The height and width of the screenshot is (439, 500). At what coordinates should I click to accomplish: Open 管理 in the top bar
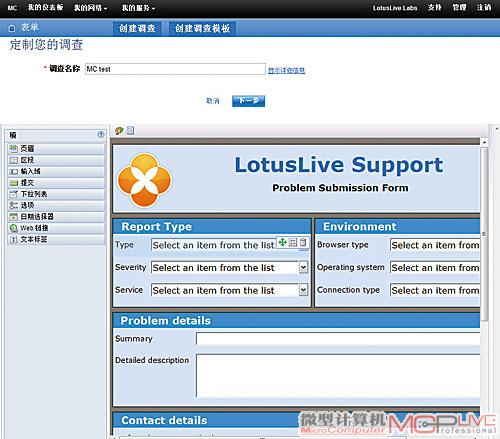pos(459,8)
